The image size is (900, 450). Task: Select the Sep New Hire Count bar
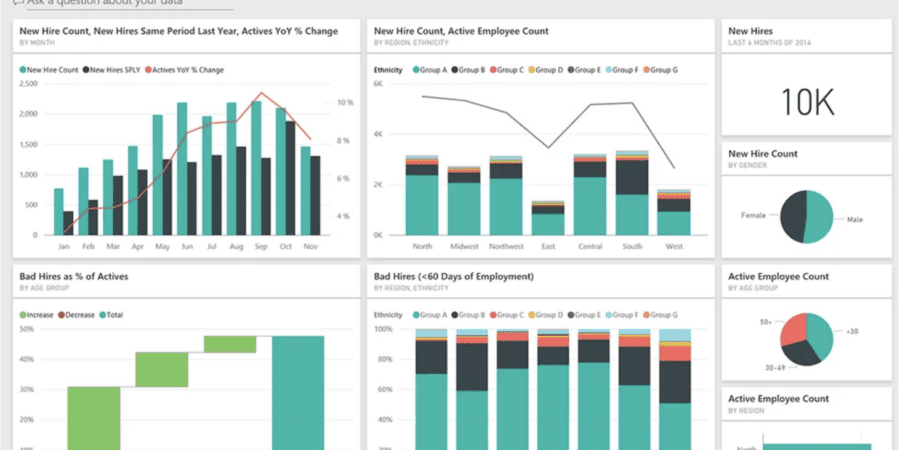point(256,168)
